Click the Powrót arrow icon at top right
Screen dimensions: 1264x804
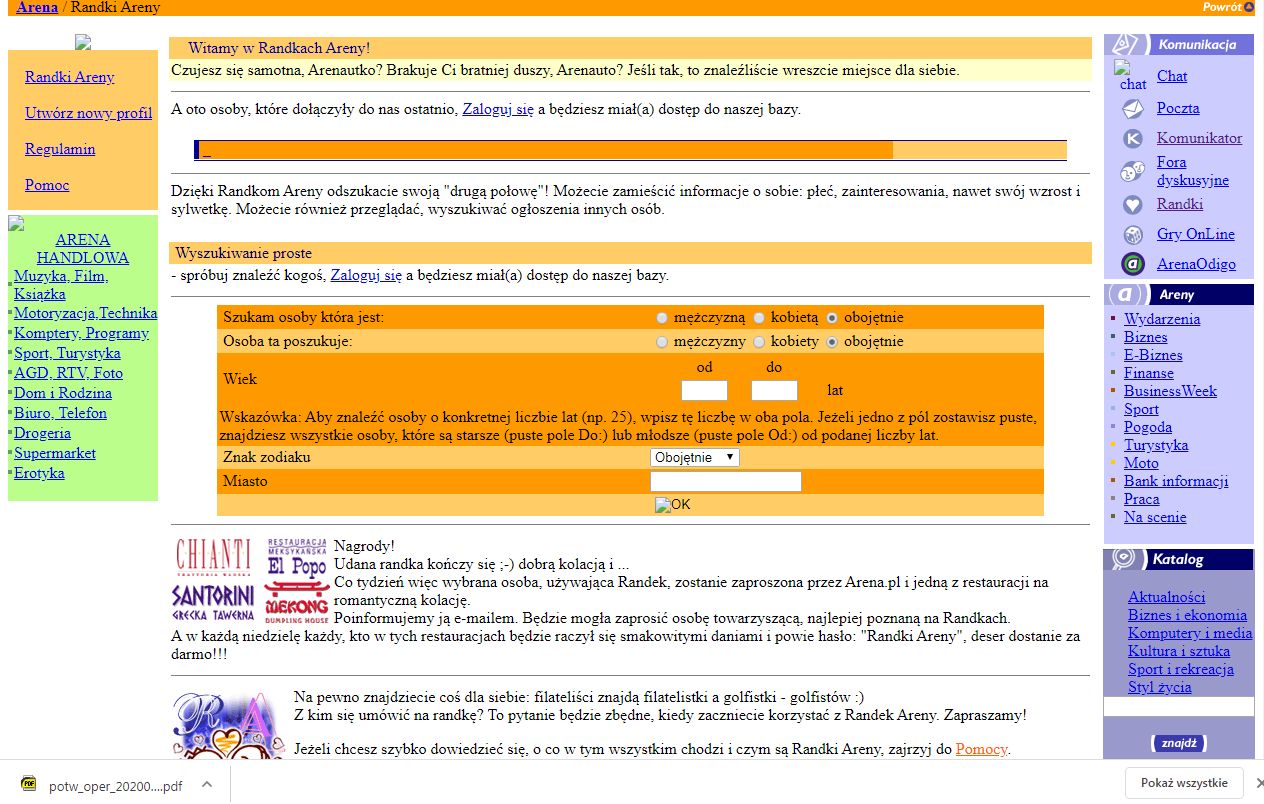tap(1249, 7)
